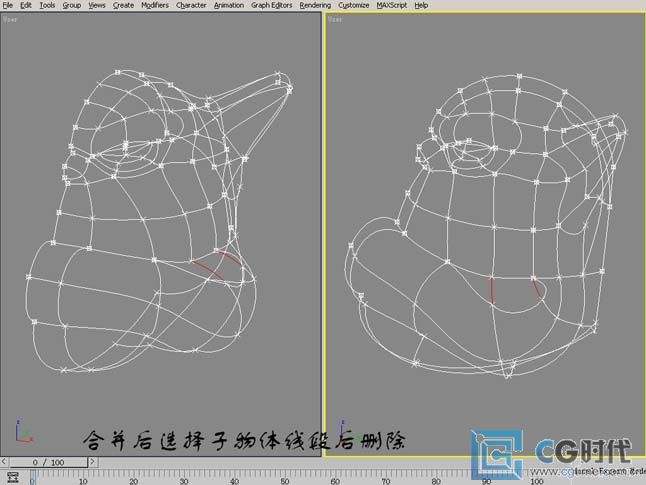Click frame 20 on the track bar
Screen dimensions: 646x485
[133, 481]
